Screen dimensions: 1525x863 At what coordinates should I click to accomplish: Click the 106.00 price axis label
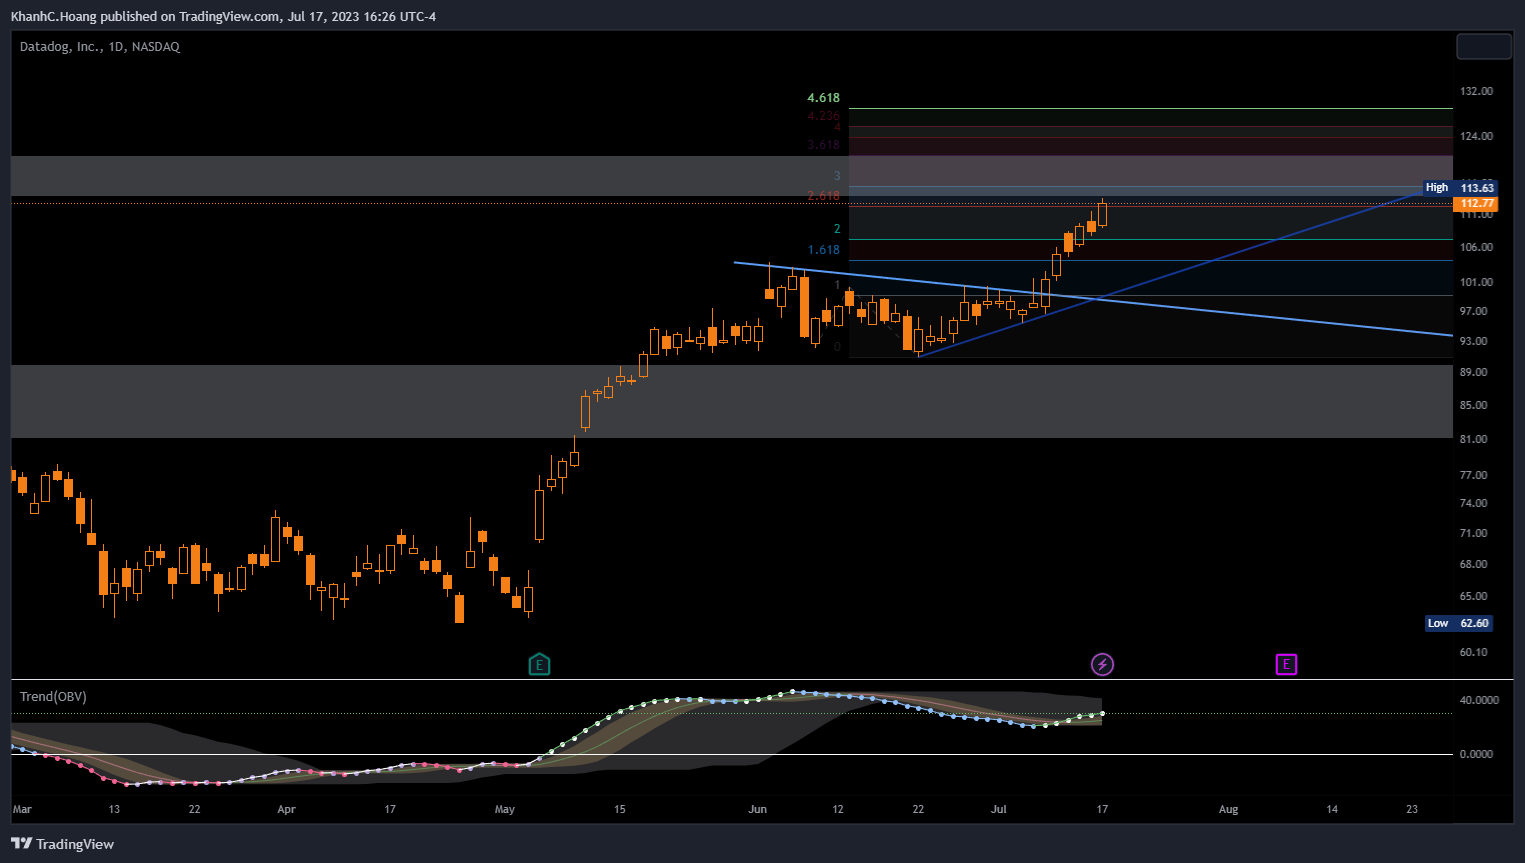click(x=1476, y=247)
